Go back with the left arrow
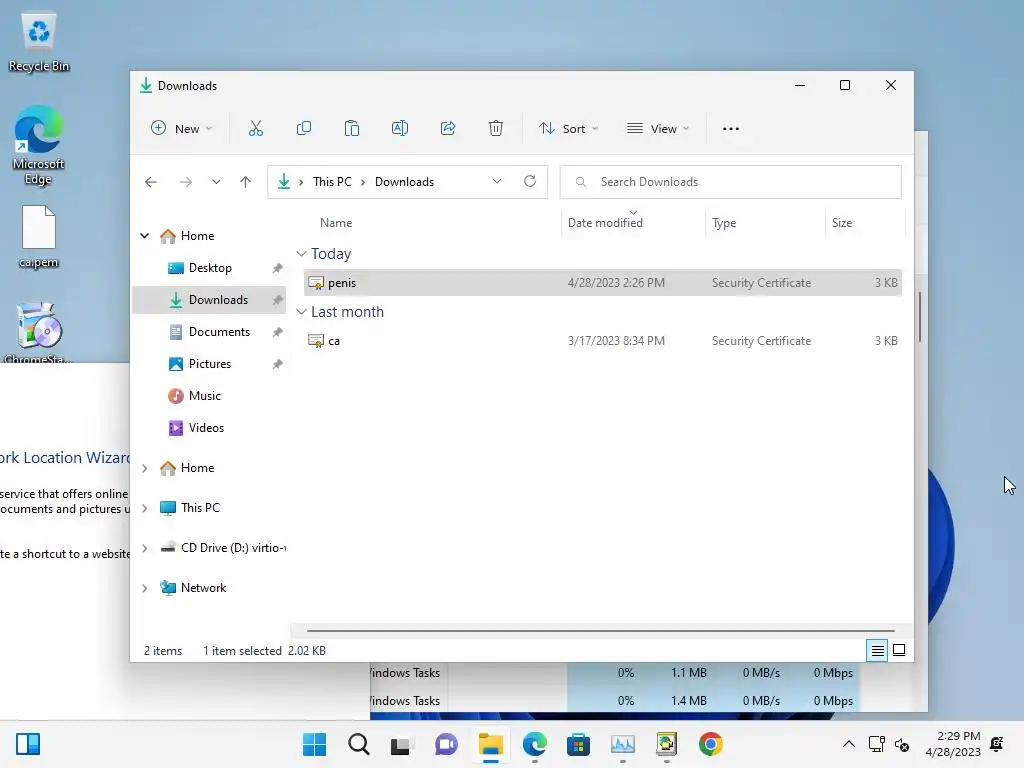The width and height of the screenshot is (1024, 768). [x=151, y=182]
